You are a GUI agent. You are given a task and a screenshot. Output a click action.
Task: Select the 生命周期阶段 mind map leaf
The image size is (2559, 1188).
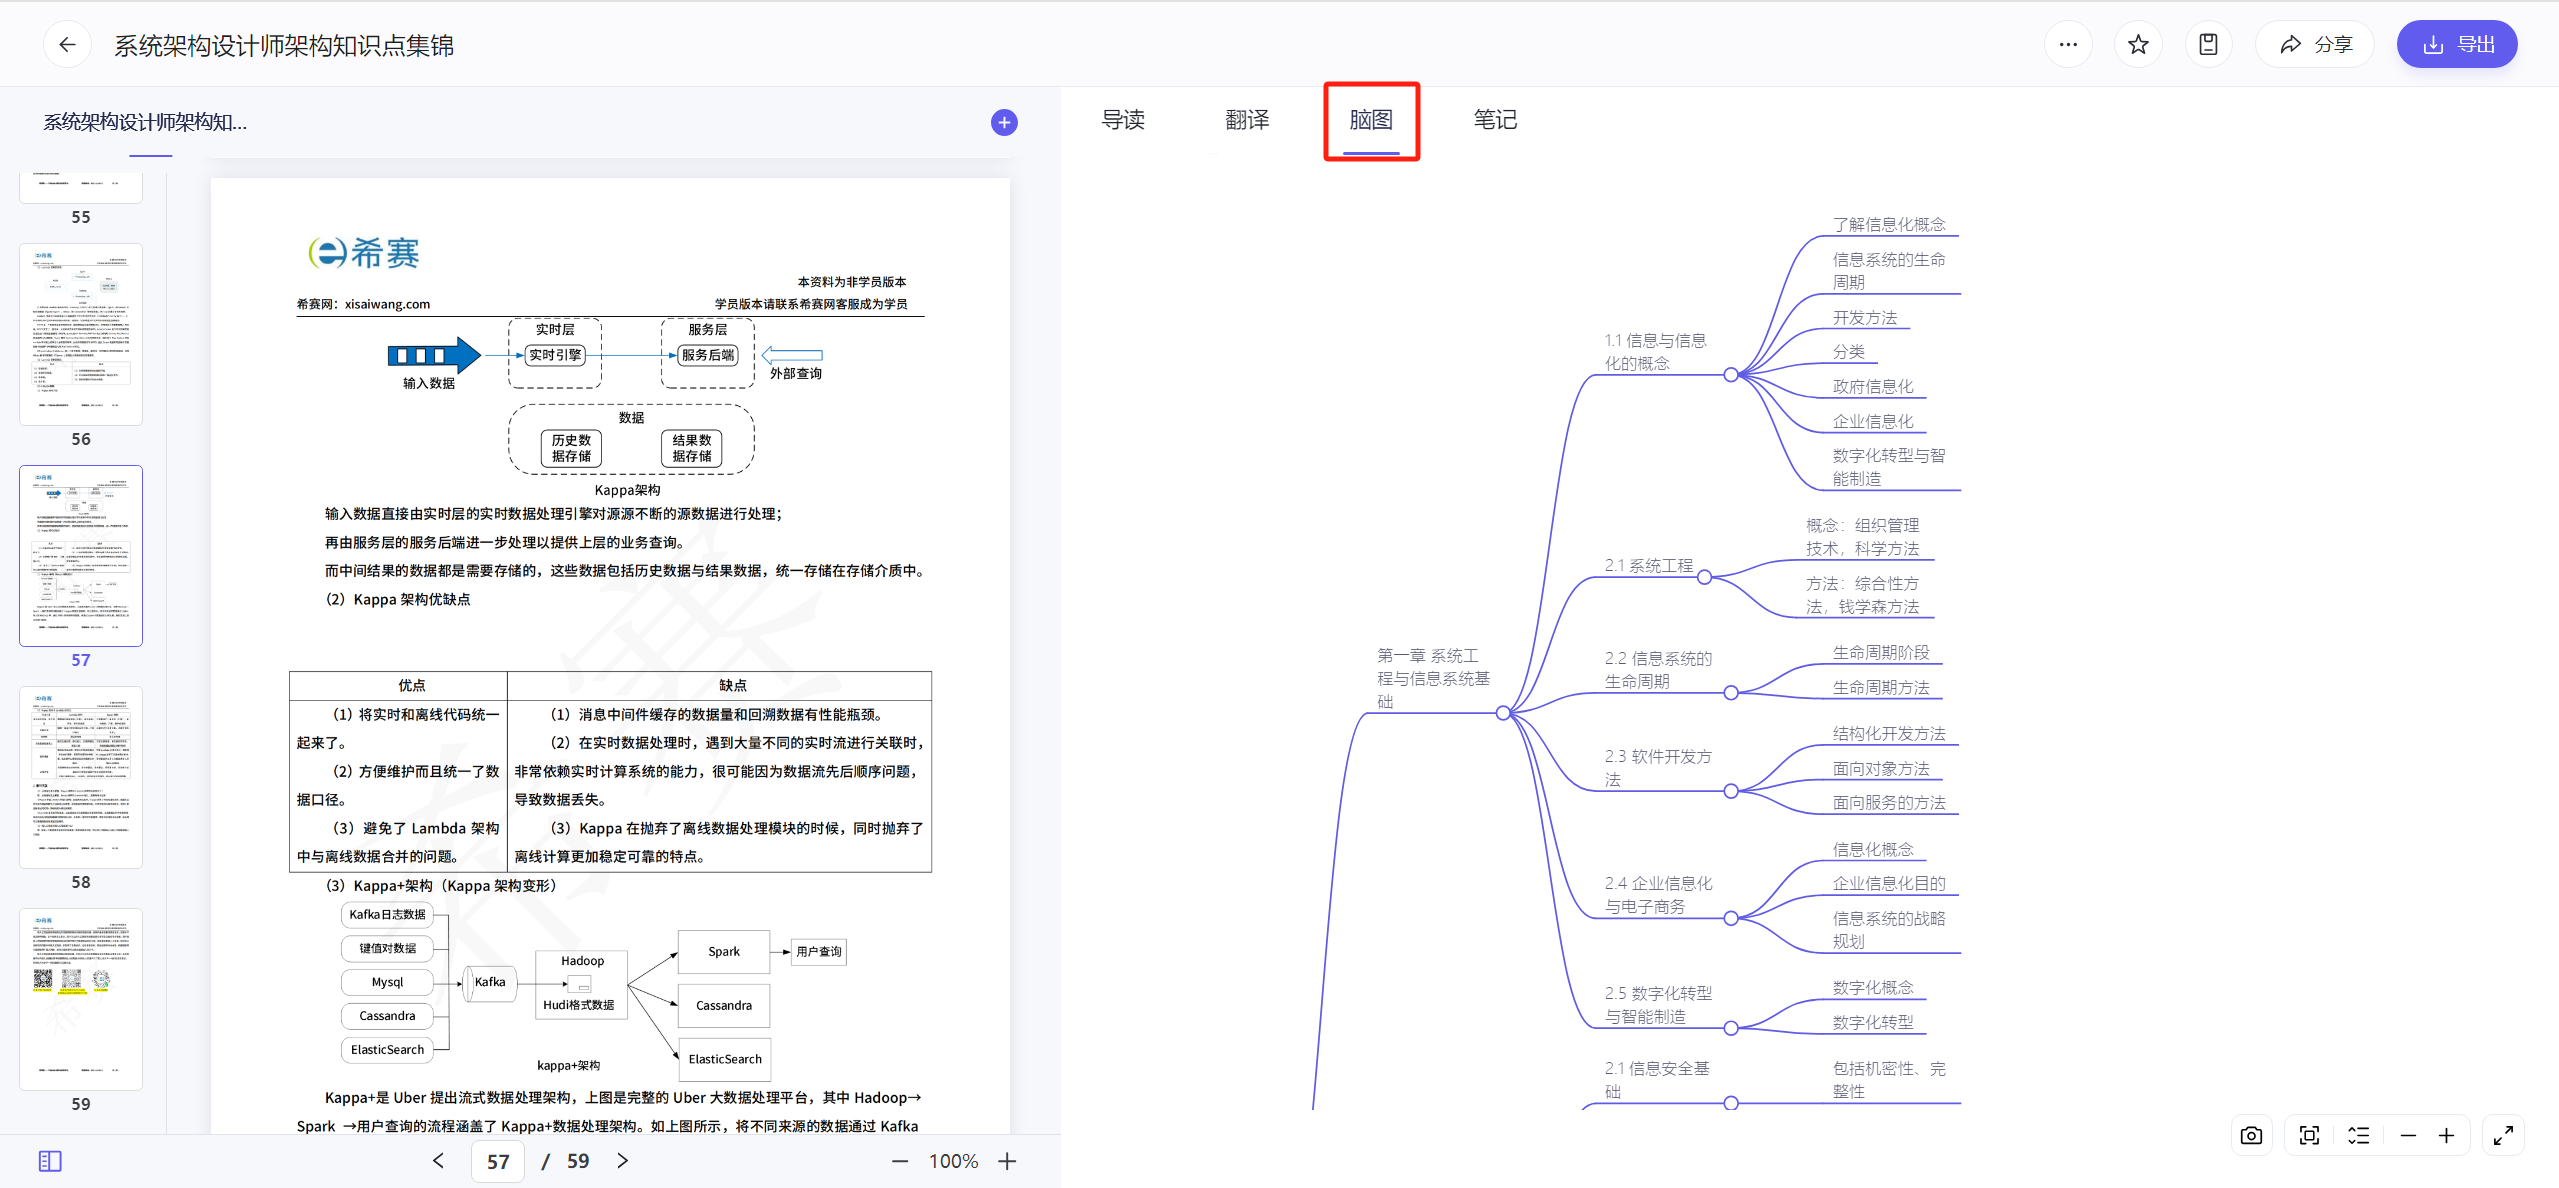pyautogui.click(x=1880, y=652)
